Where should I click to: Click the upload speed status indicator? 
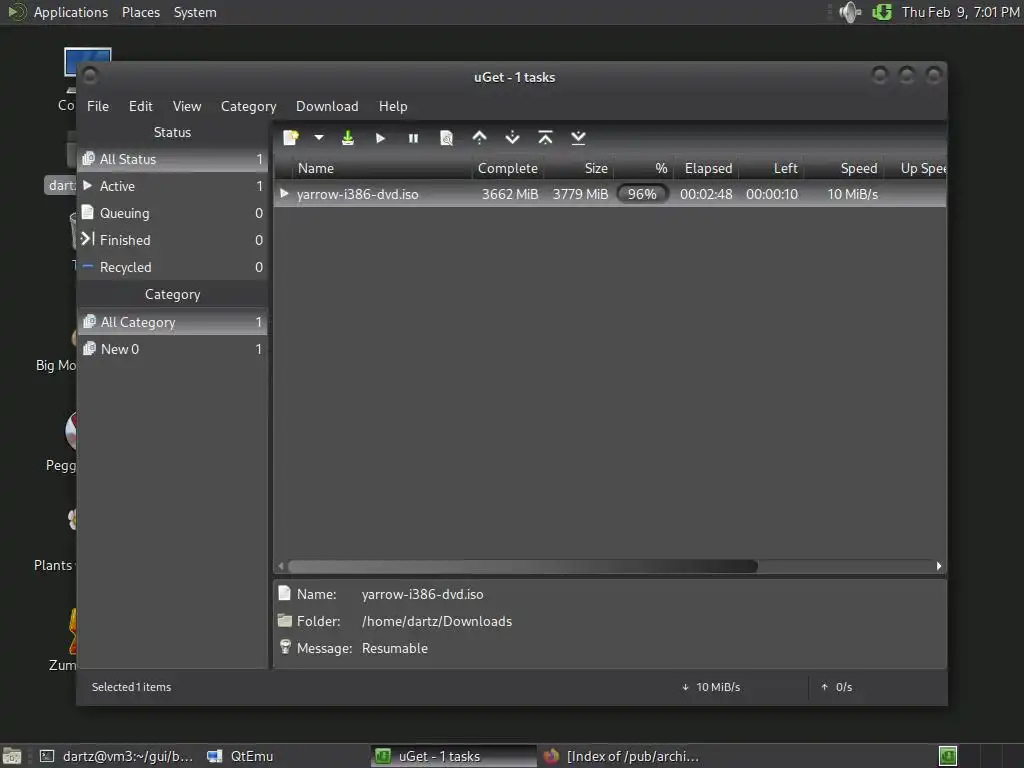click(x=837, y=687)
